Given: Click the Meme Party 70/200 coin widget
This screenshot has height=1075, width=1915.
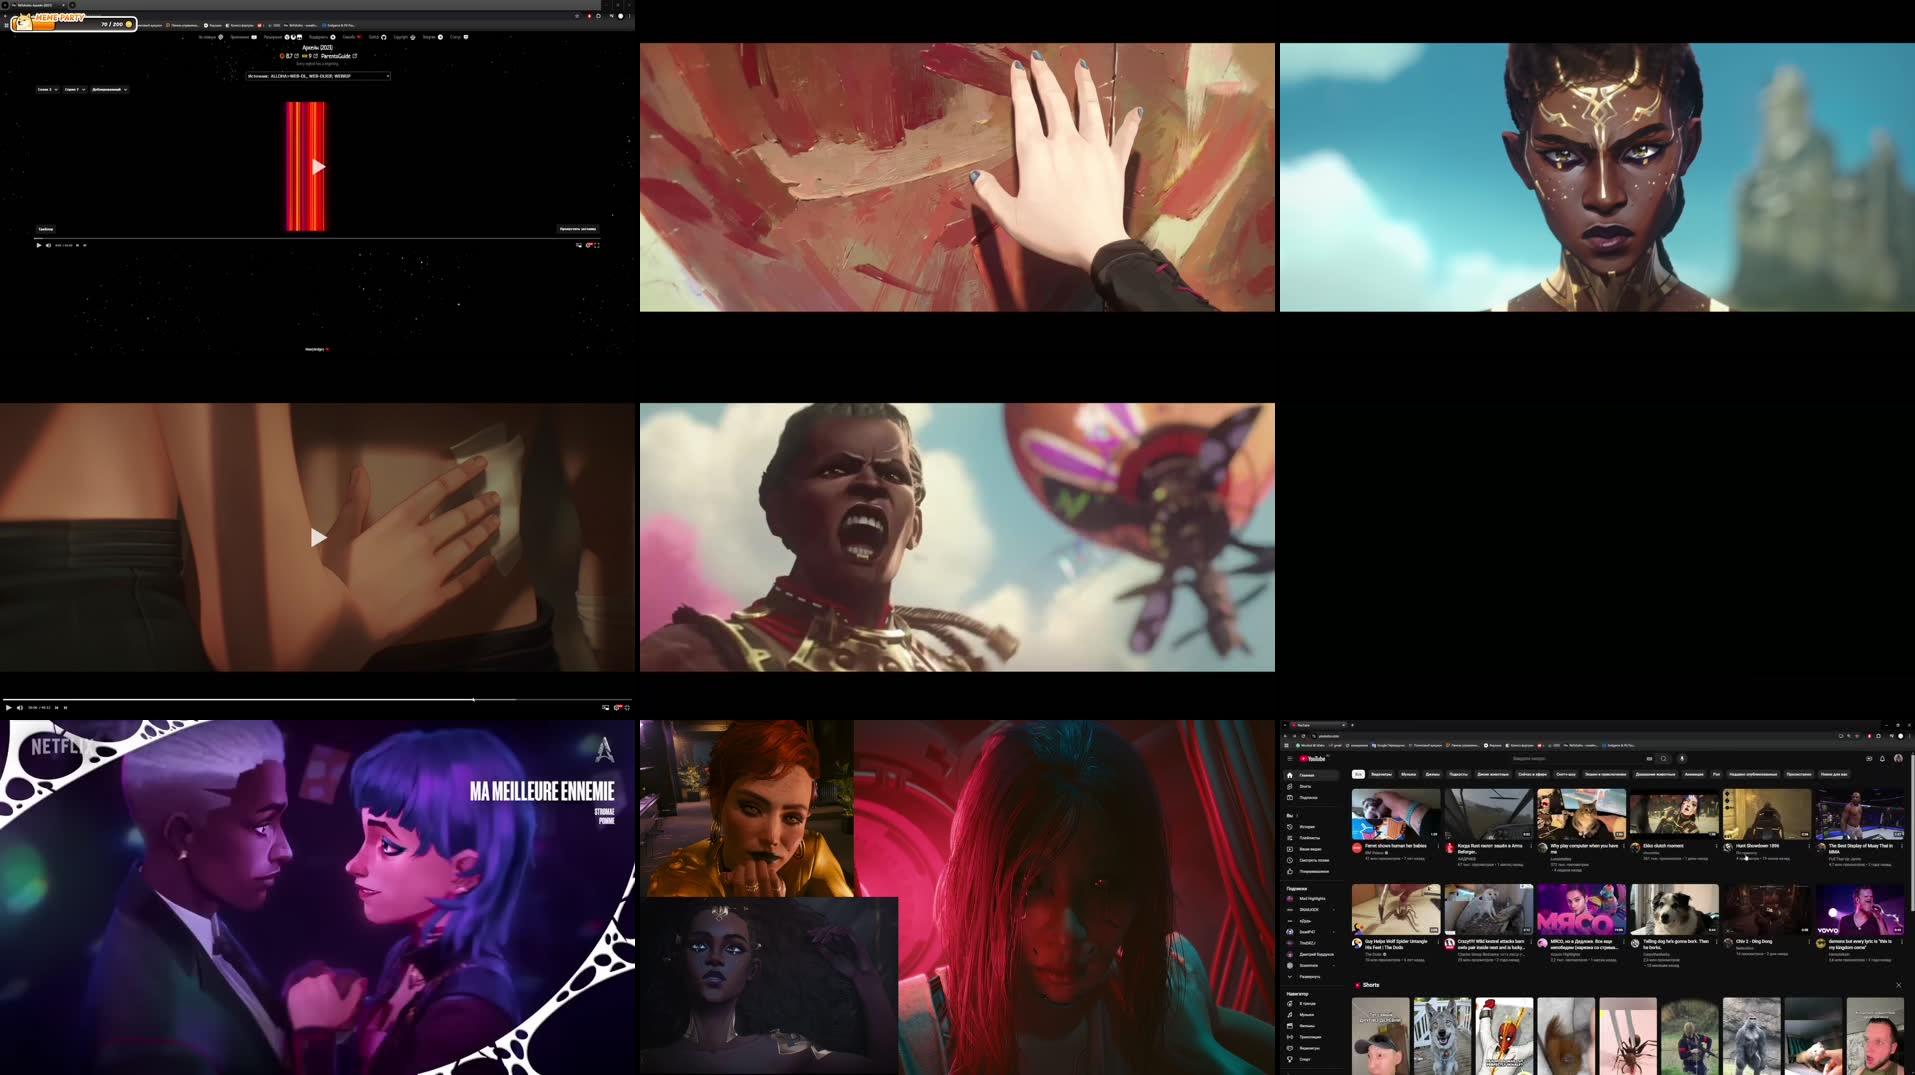Looking at the screenshot, I should point(75,21).
